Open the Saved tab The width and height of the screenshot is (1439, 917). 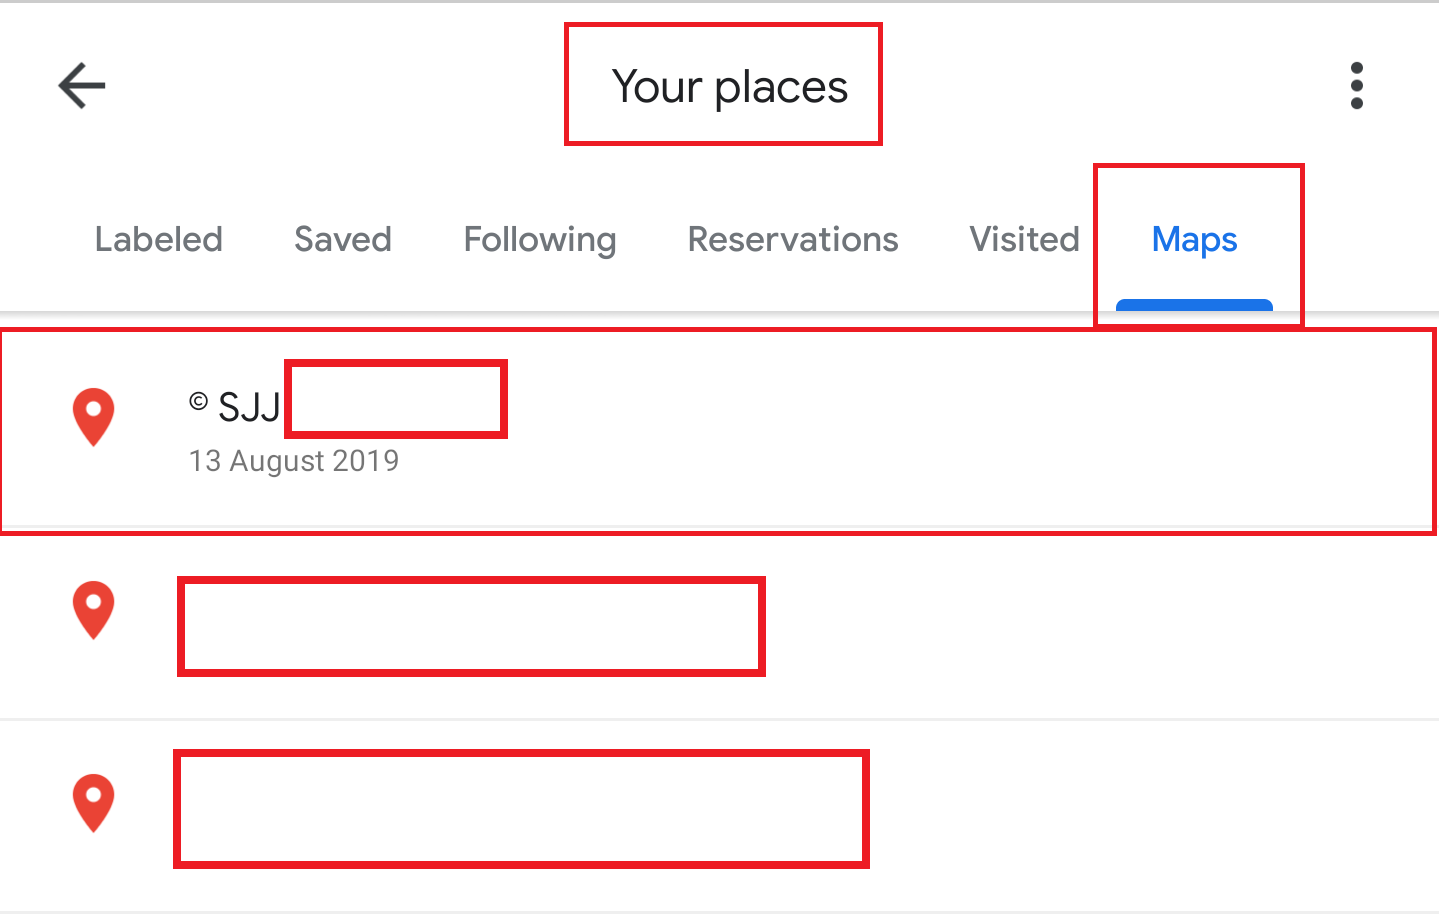(343, 240)
